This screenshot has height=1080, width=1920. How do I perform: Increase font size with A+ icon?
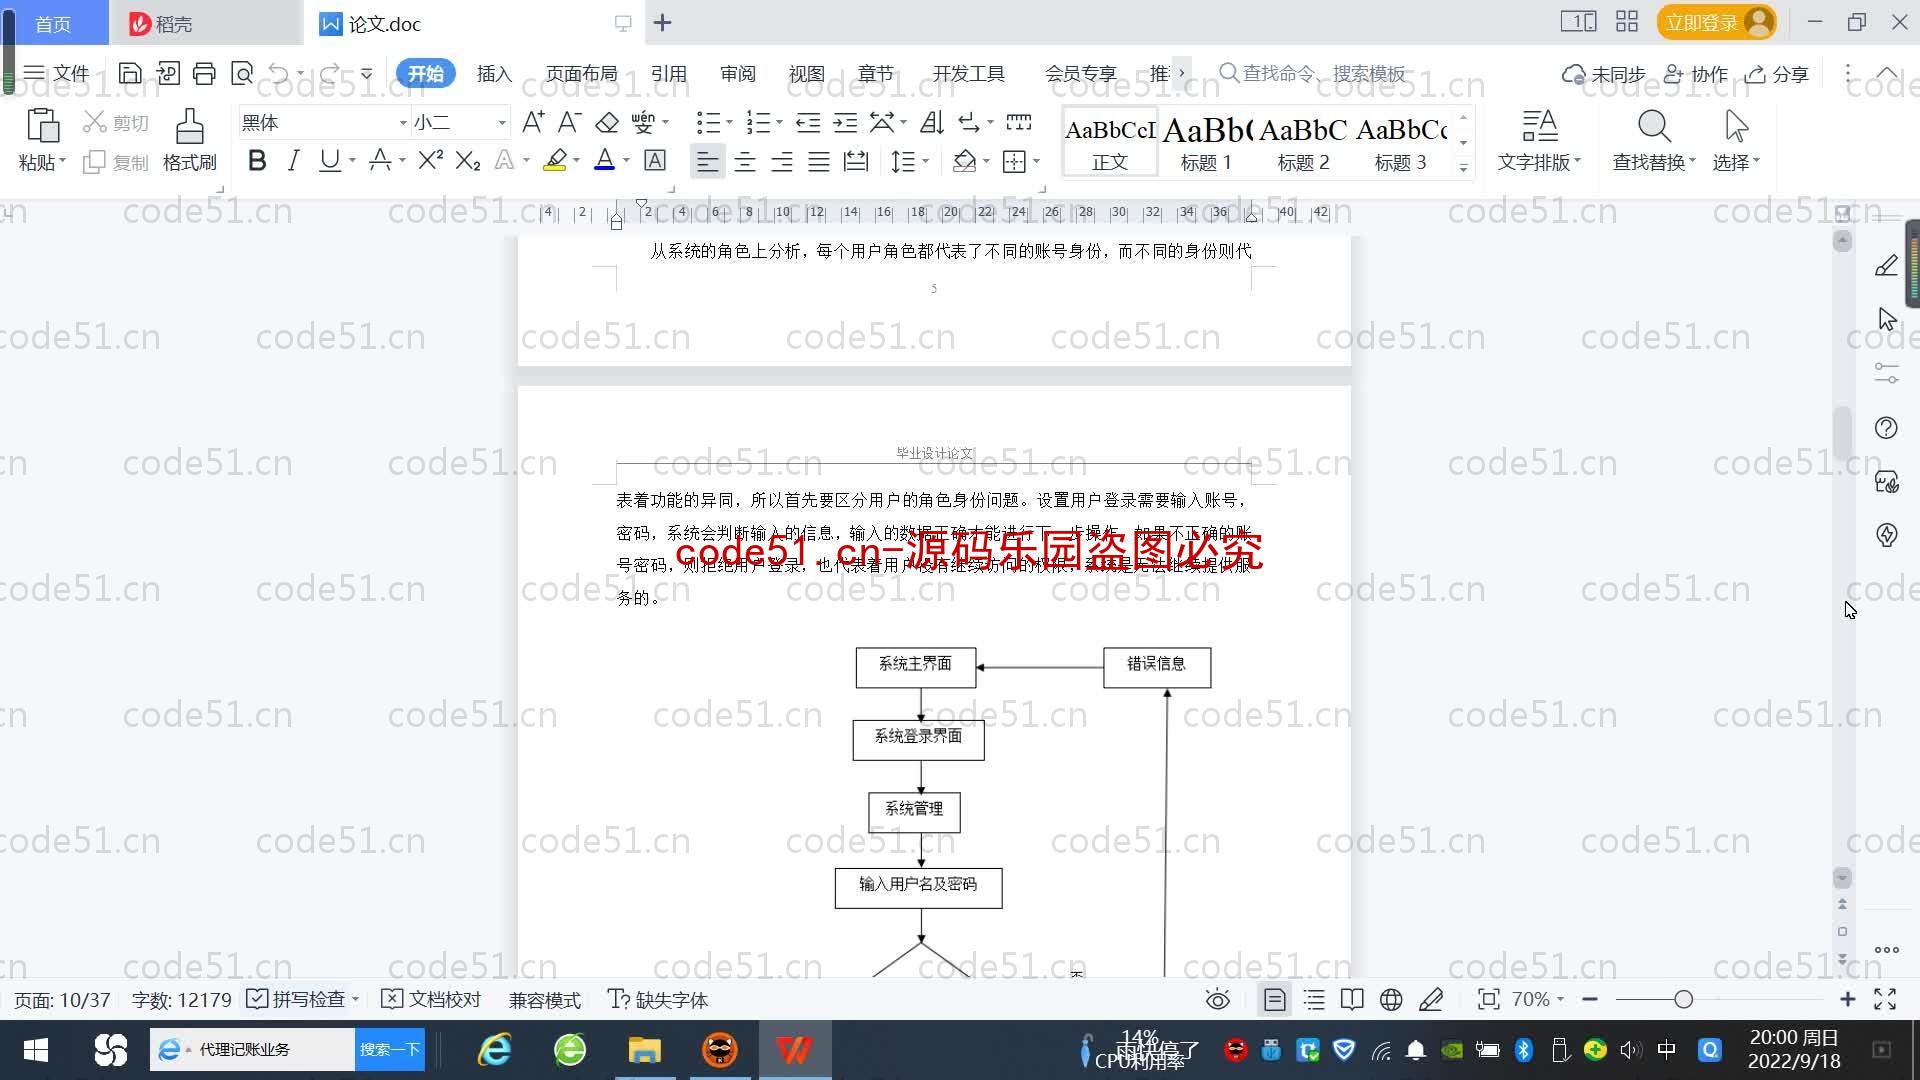(x=533, y=122)
